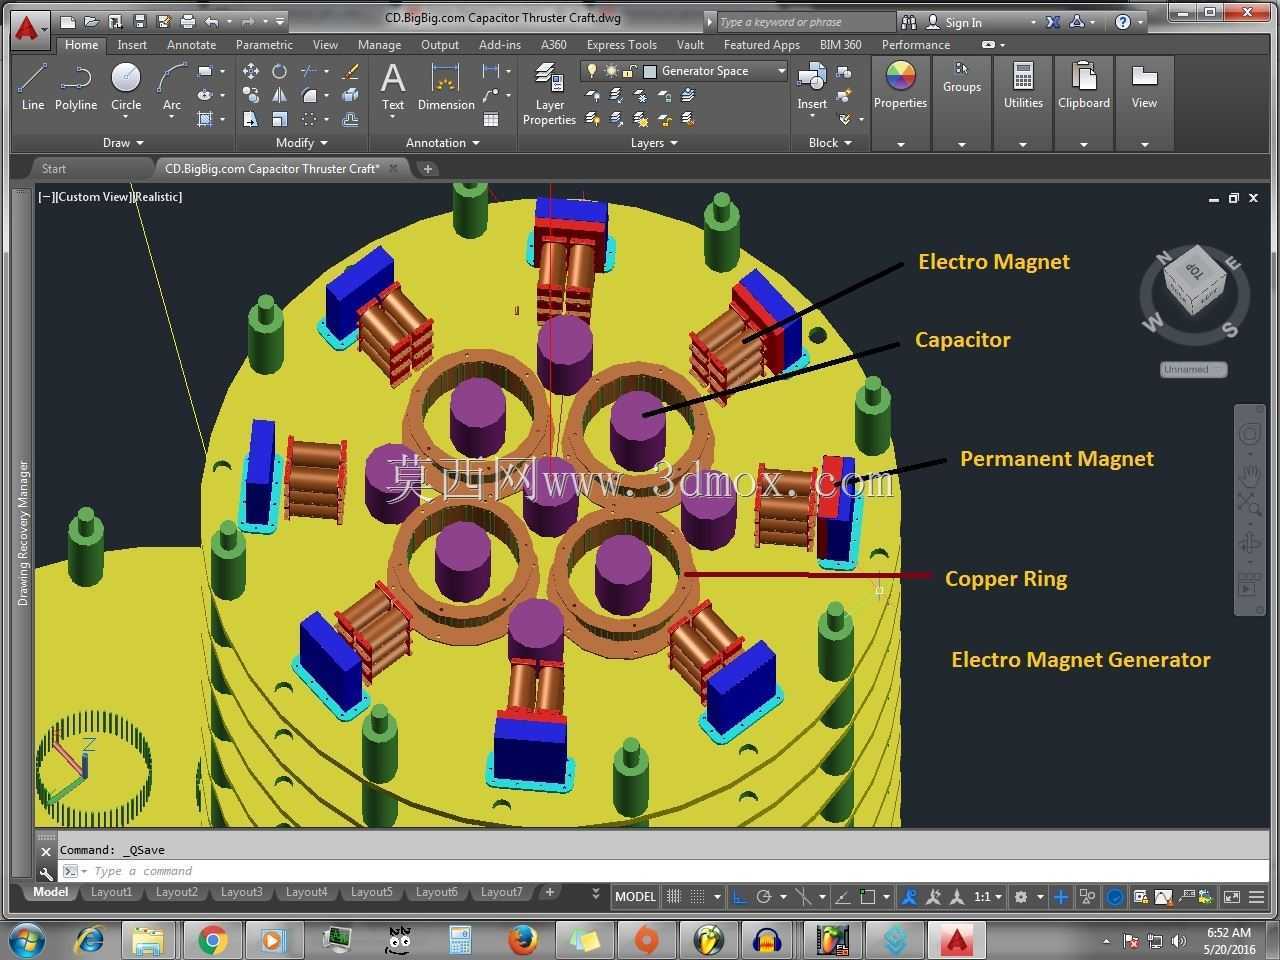Screen dimensions: 1280x960
Task: Insert a Table from Annotation panel
Action: click(491, 119)
